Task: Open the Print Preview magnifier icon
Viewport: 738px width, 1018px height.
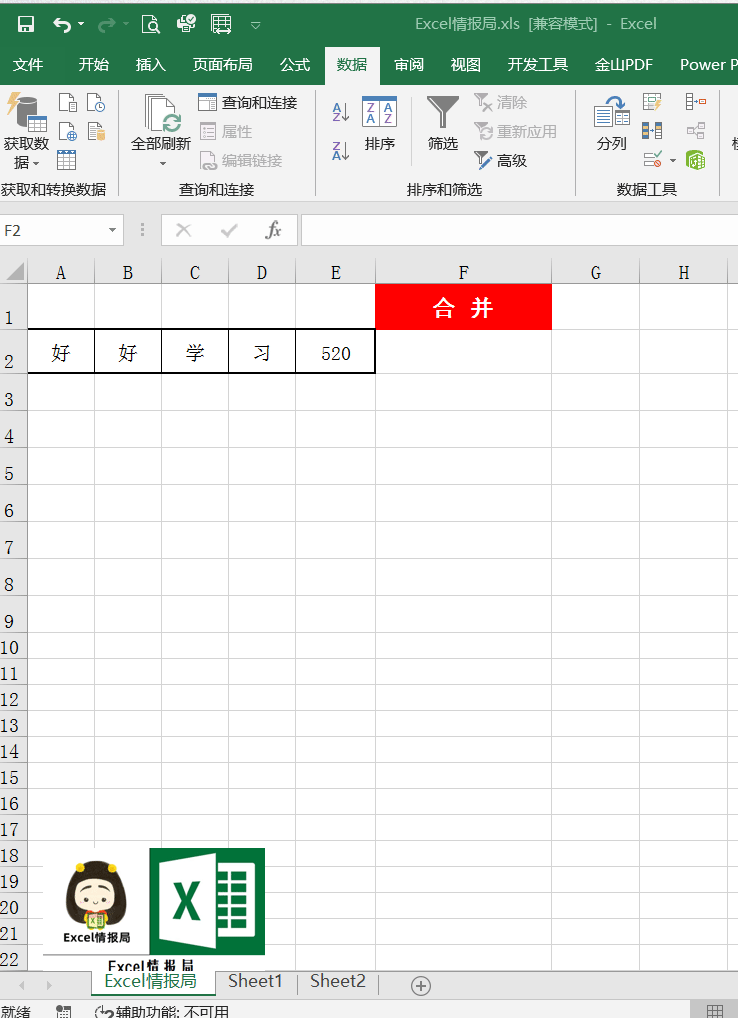Action: [151, 25]
